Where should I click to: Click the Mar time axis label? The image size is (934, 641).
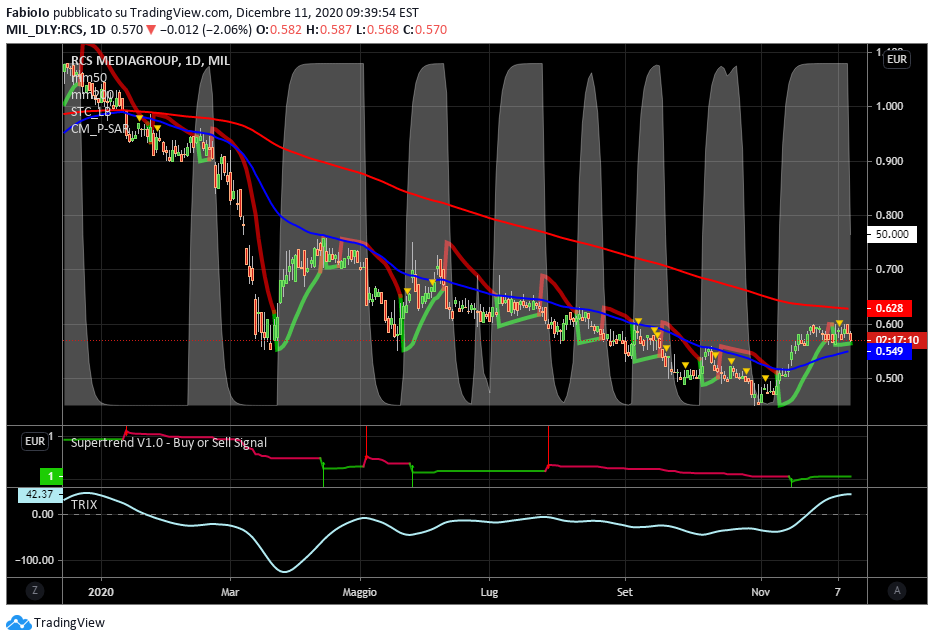click(x=230, y=592)
